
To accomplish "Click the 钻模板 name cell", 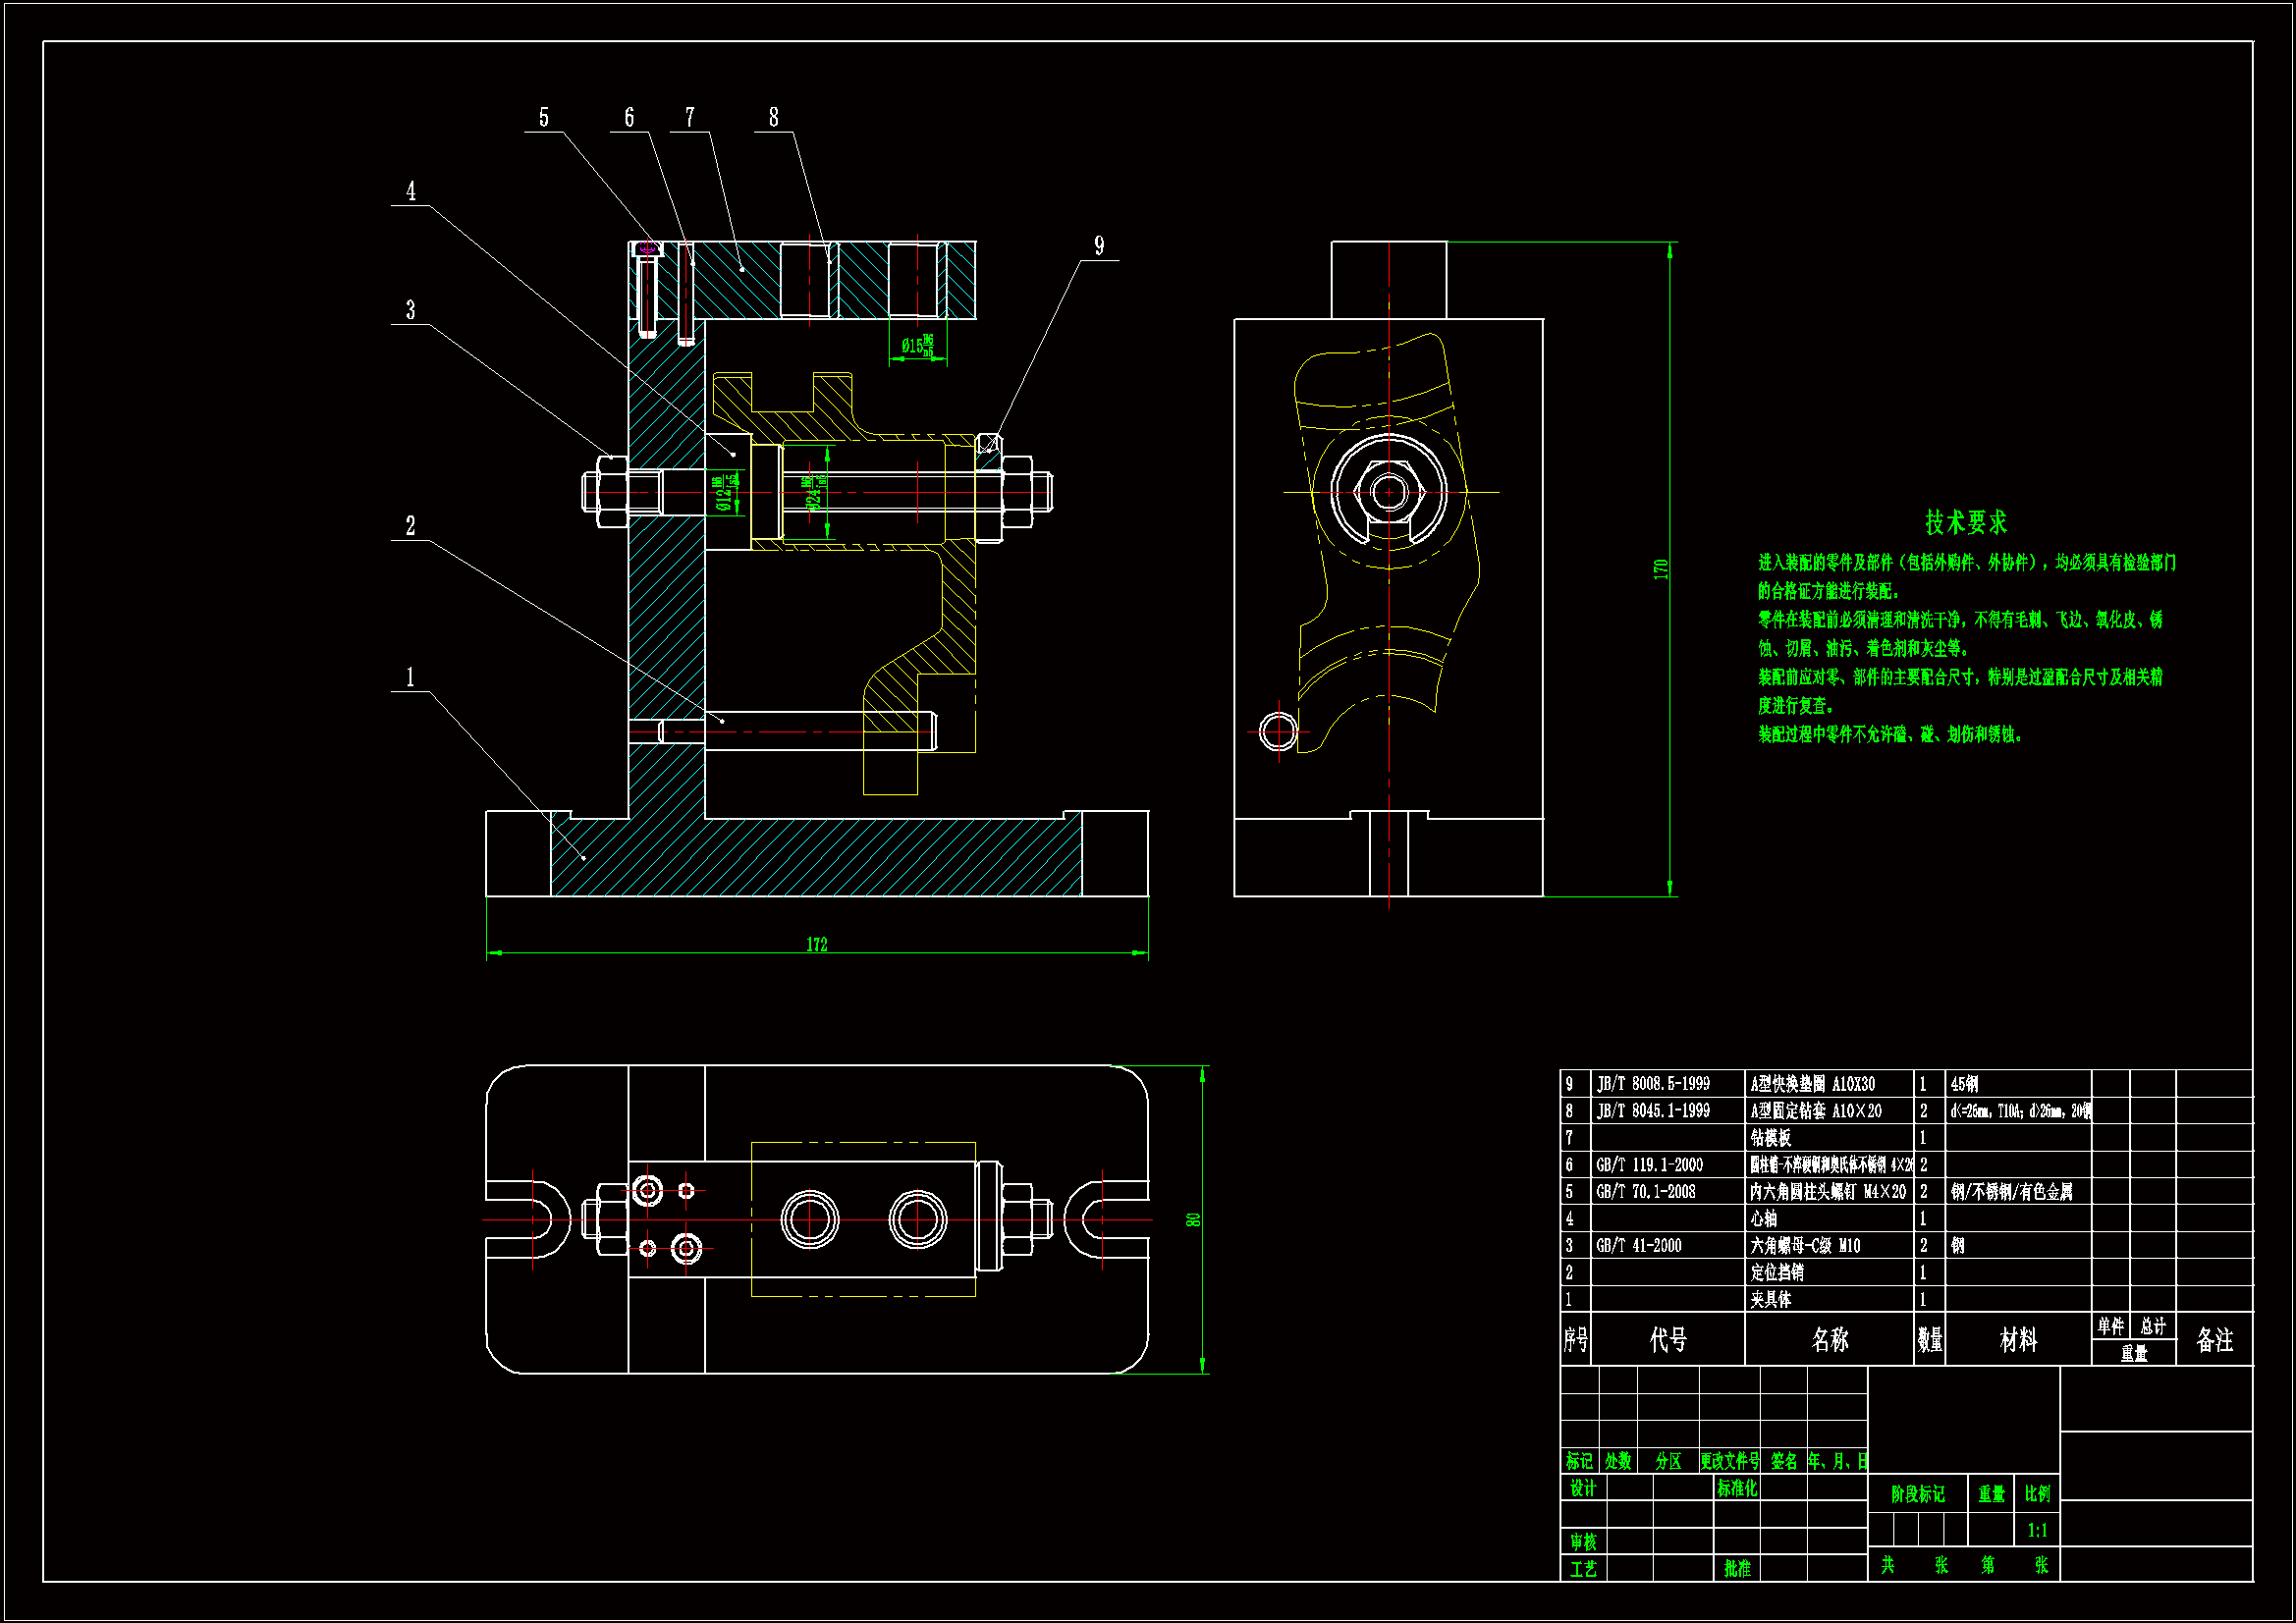I will (x=1771, y=1138).
